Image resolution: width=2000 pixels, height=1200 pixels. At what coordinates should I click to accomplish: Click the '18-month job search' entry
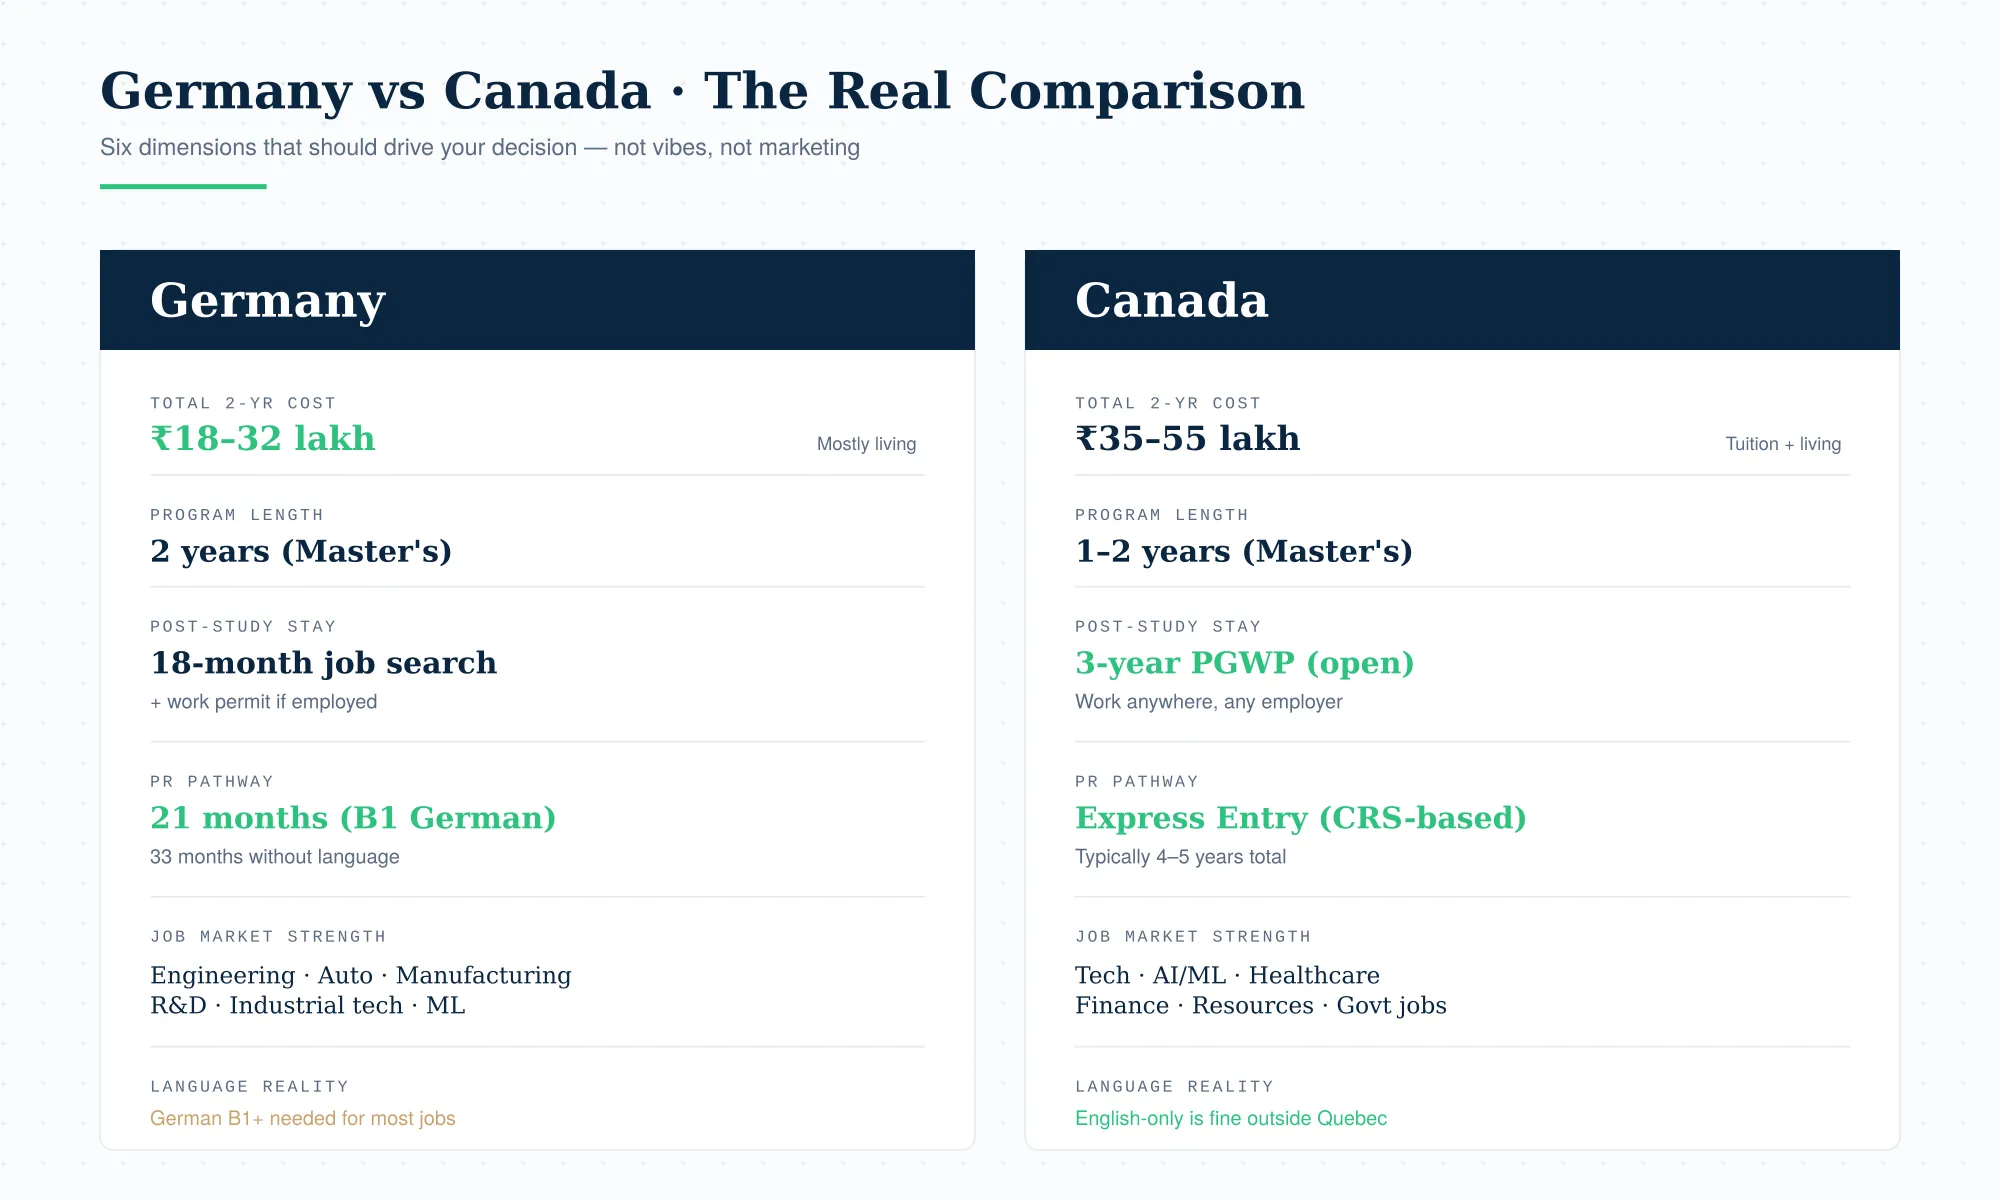[323, 663]
